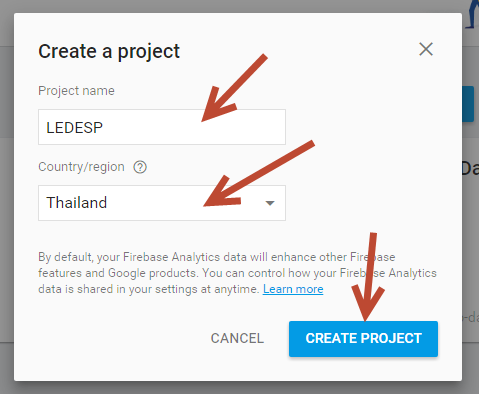The width and height of the screenshot is (479, 394).
Task: Follow the Learn more link
Action: tap(293, 289)
